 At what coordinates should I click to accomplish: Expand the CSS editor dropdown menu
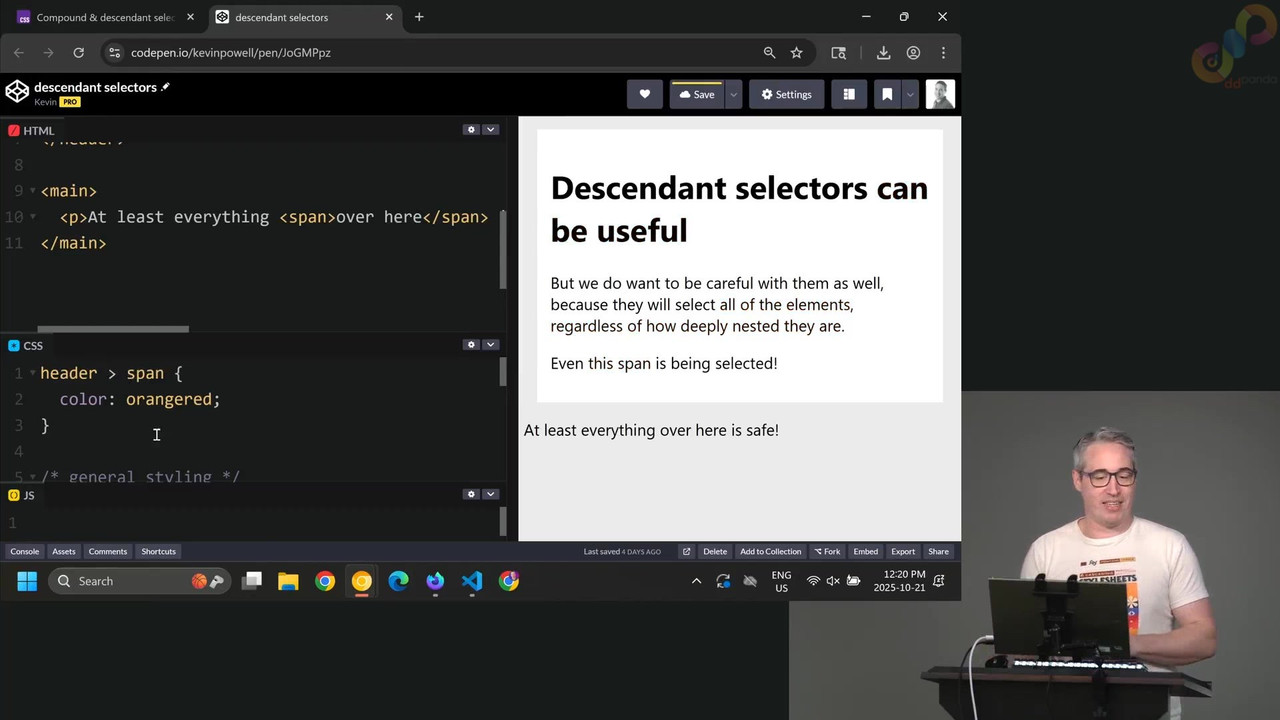(490, 345)
